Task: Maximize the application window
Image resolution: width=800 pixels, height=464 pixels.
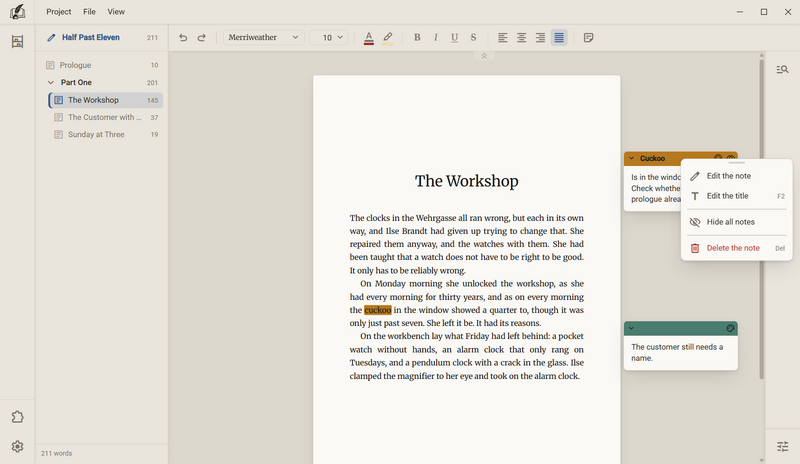Action: pos(764,12)
